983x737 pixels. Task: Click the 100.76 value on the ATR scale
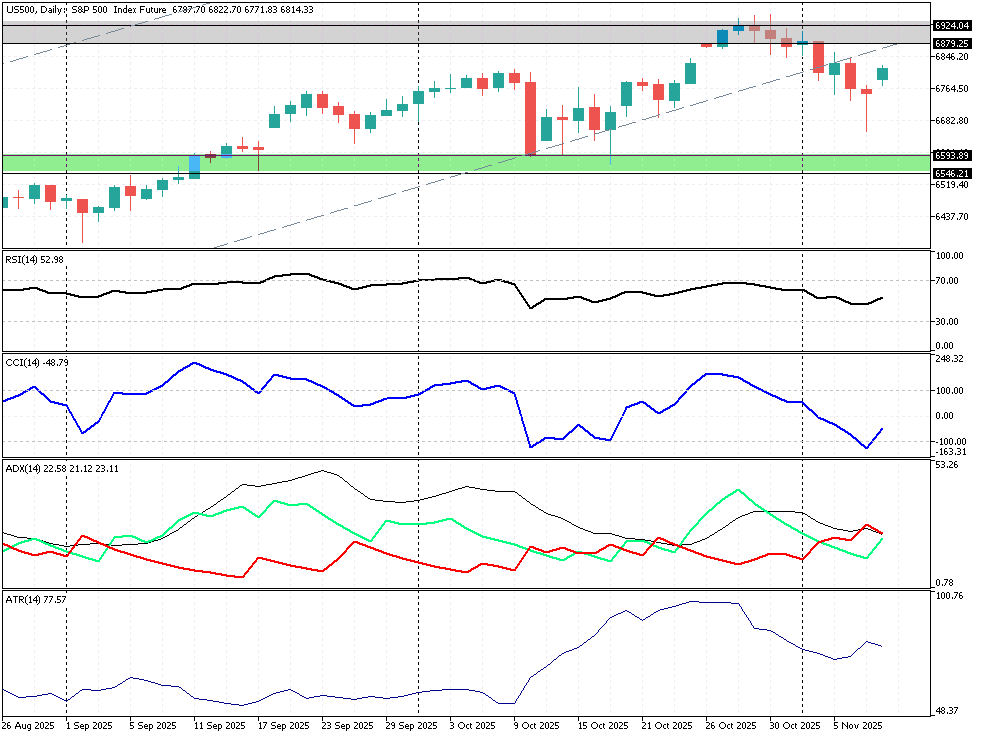point(948,596)
